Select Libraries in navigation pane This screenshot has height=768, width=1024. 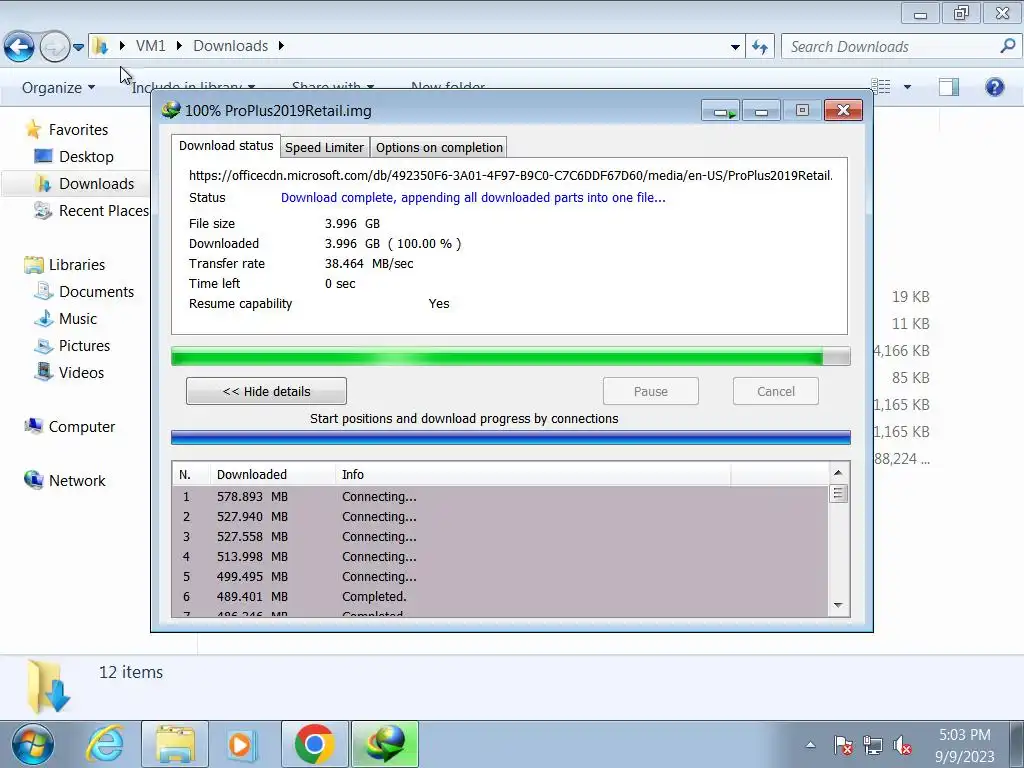[76, 264]
